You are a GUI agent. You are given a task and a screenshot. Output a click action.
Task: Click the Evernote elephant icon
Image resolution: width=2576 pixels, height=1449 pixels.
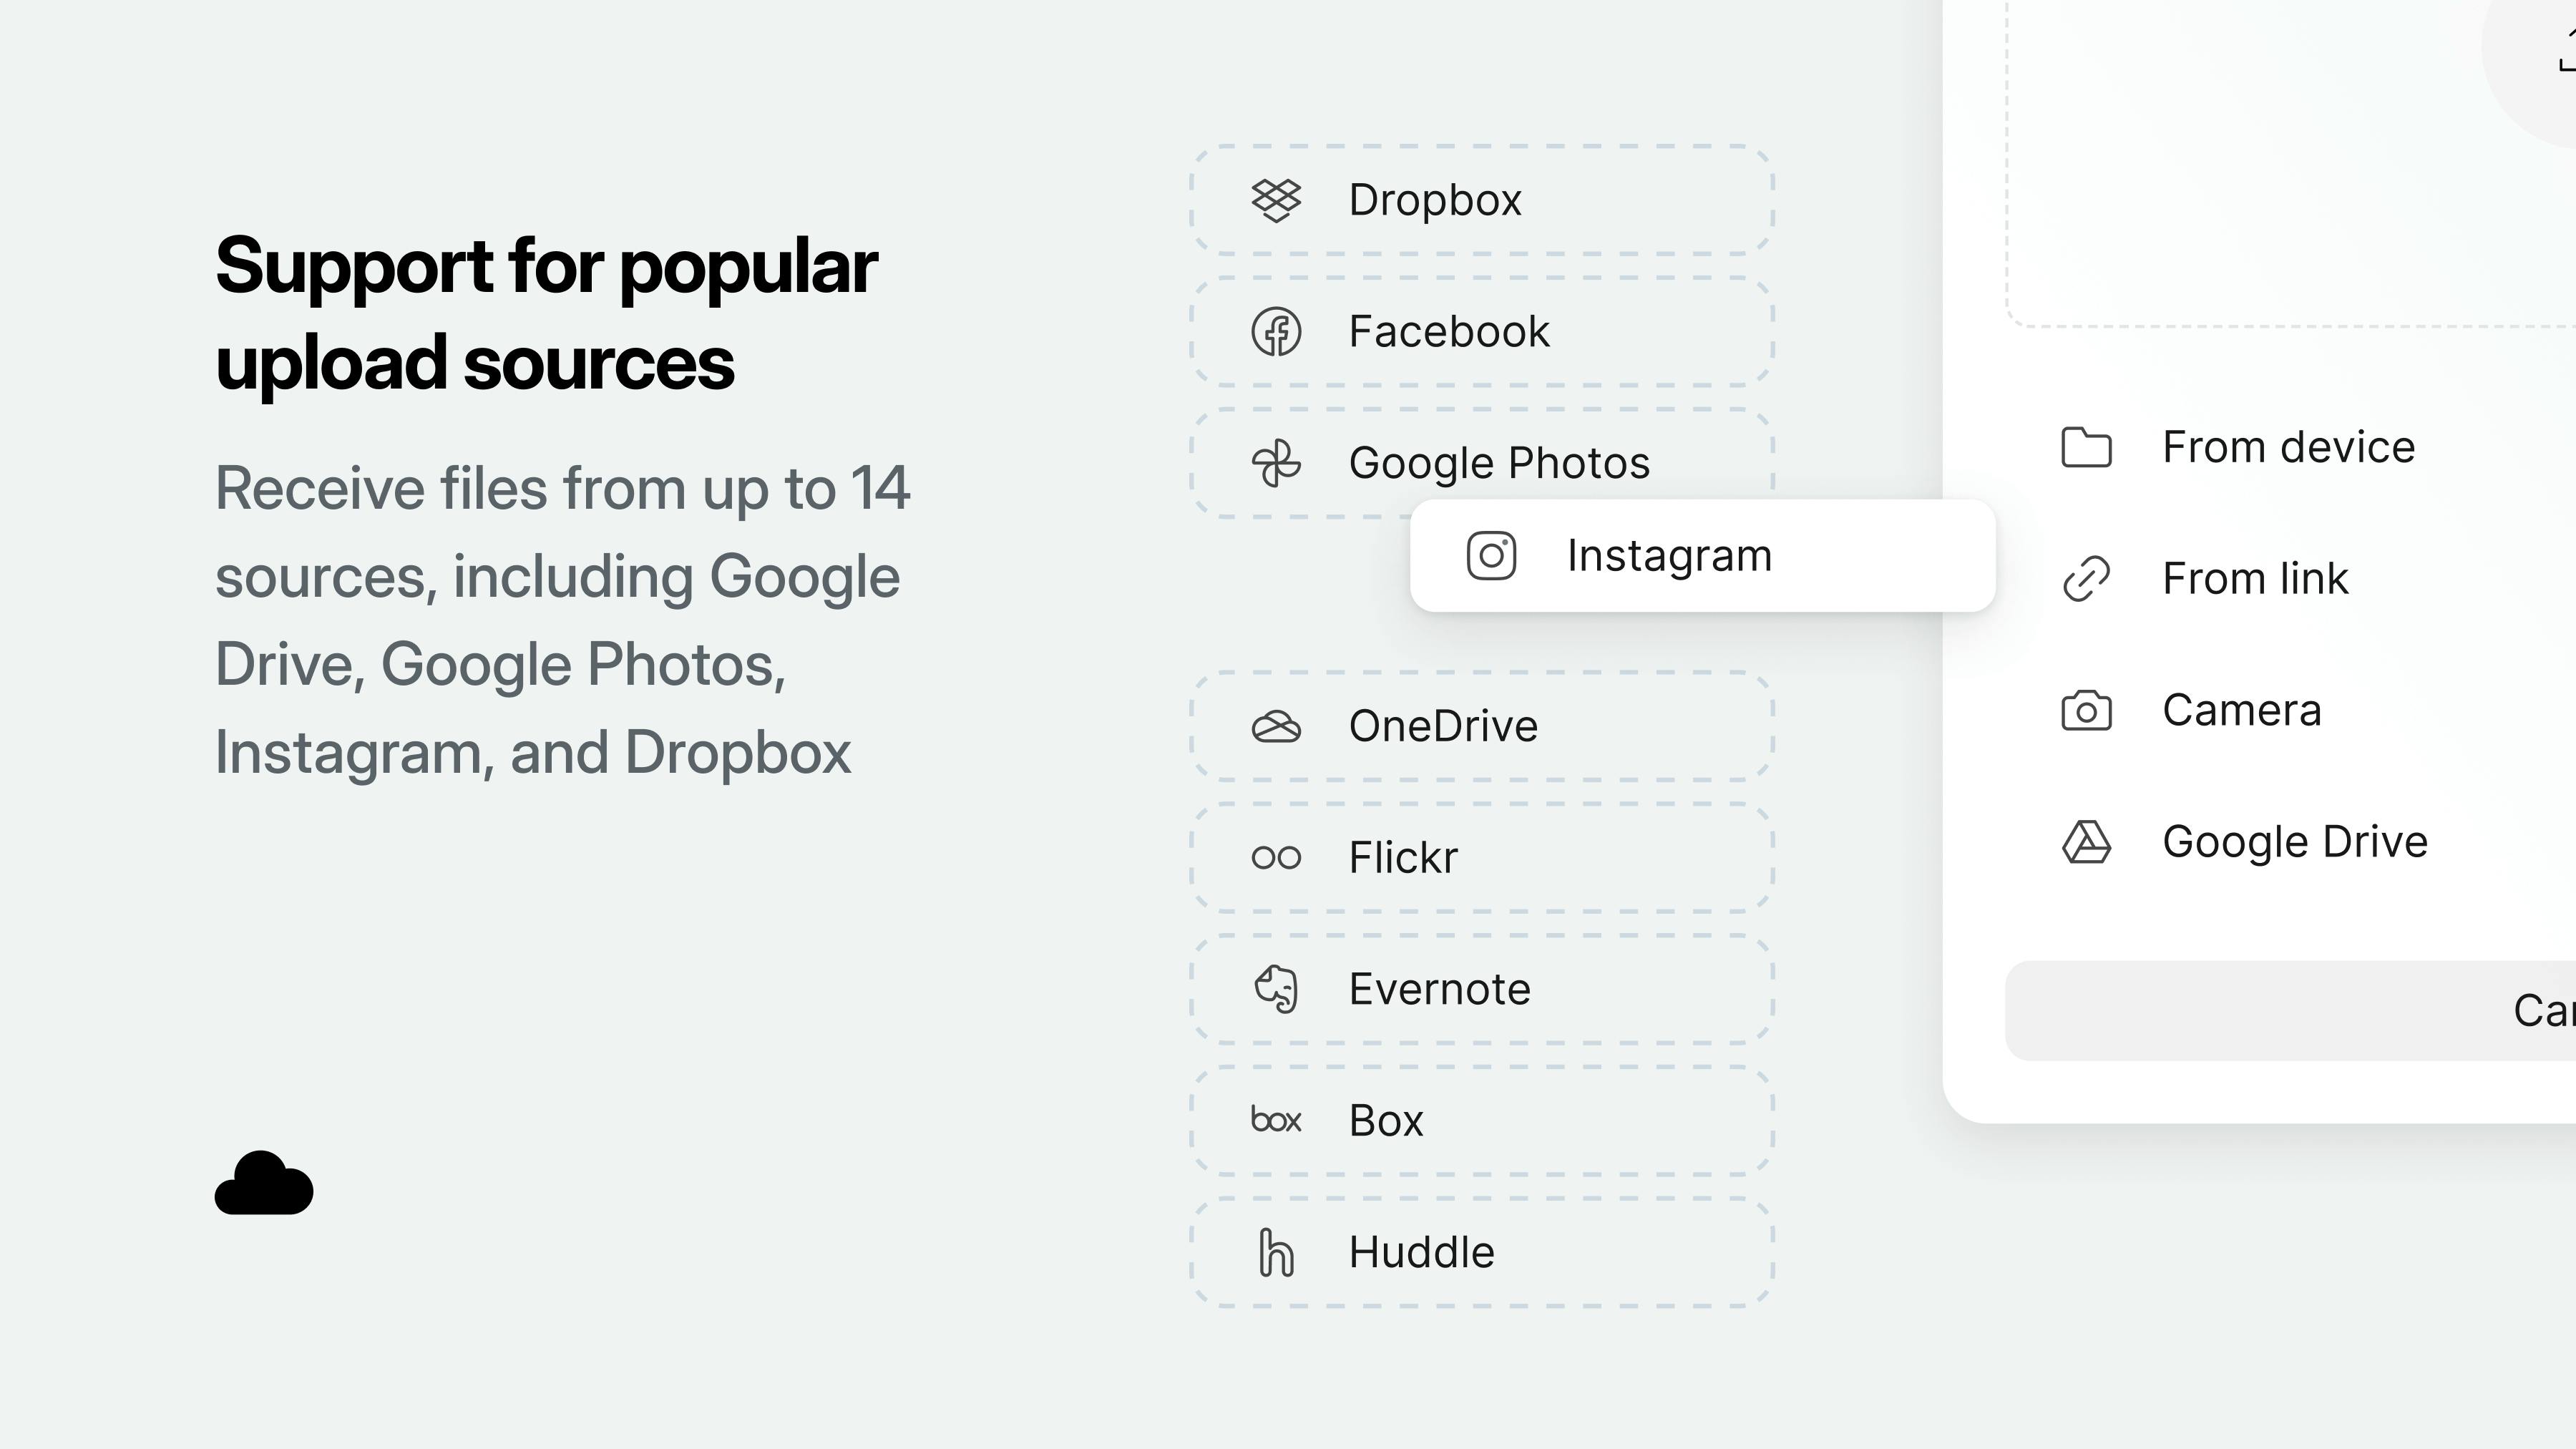(1276, 989)
